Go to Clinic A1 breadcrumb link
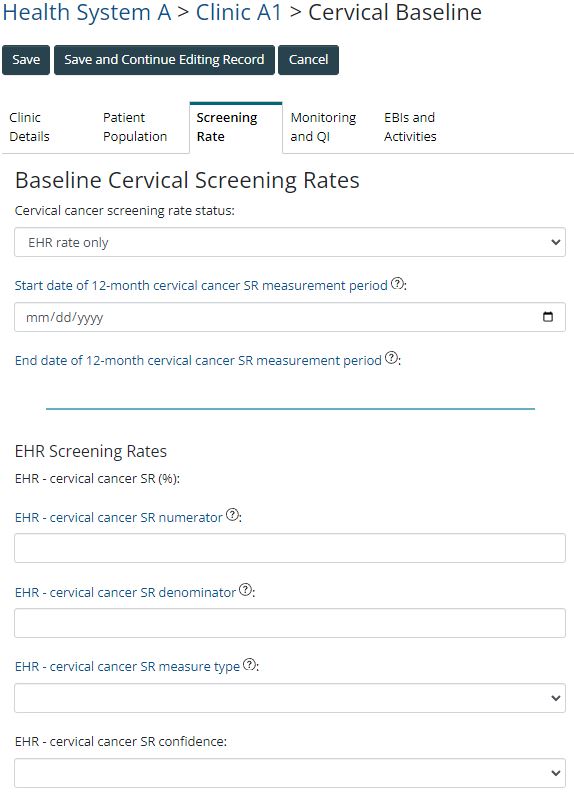This screenshot has width=574, height=799. [239, 13]
